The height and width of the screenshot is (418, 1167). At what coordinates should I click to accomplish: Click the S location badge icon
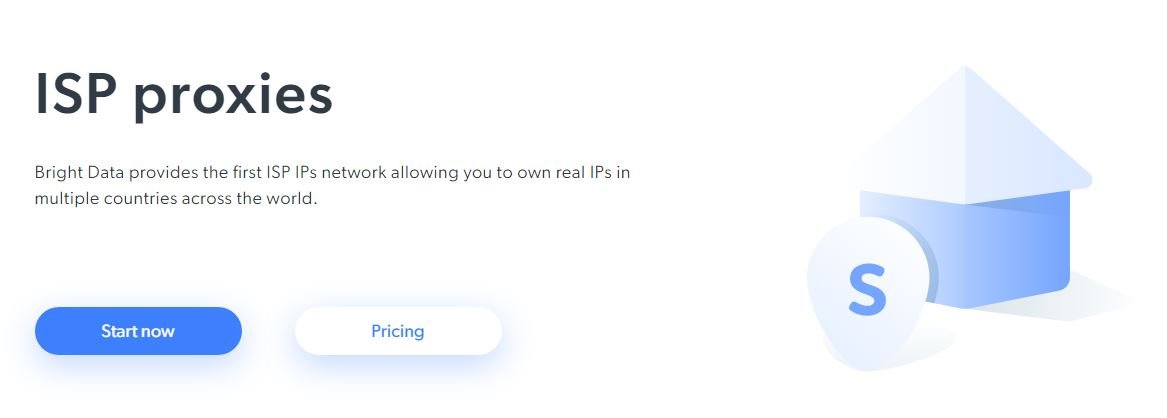coord(862,295)
